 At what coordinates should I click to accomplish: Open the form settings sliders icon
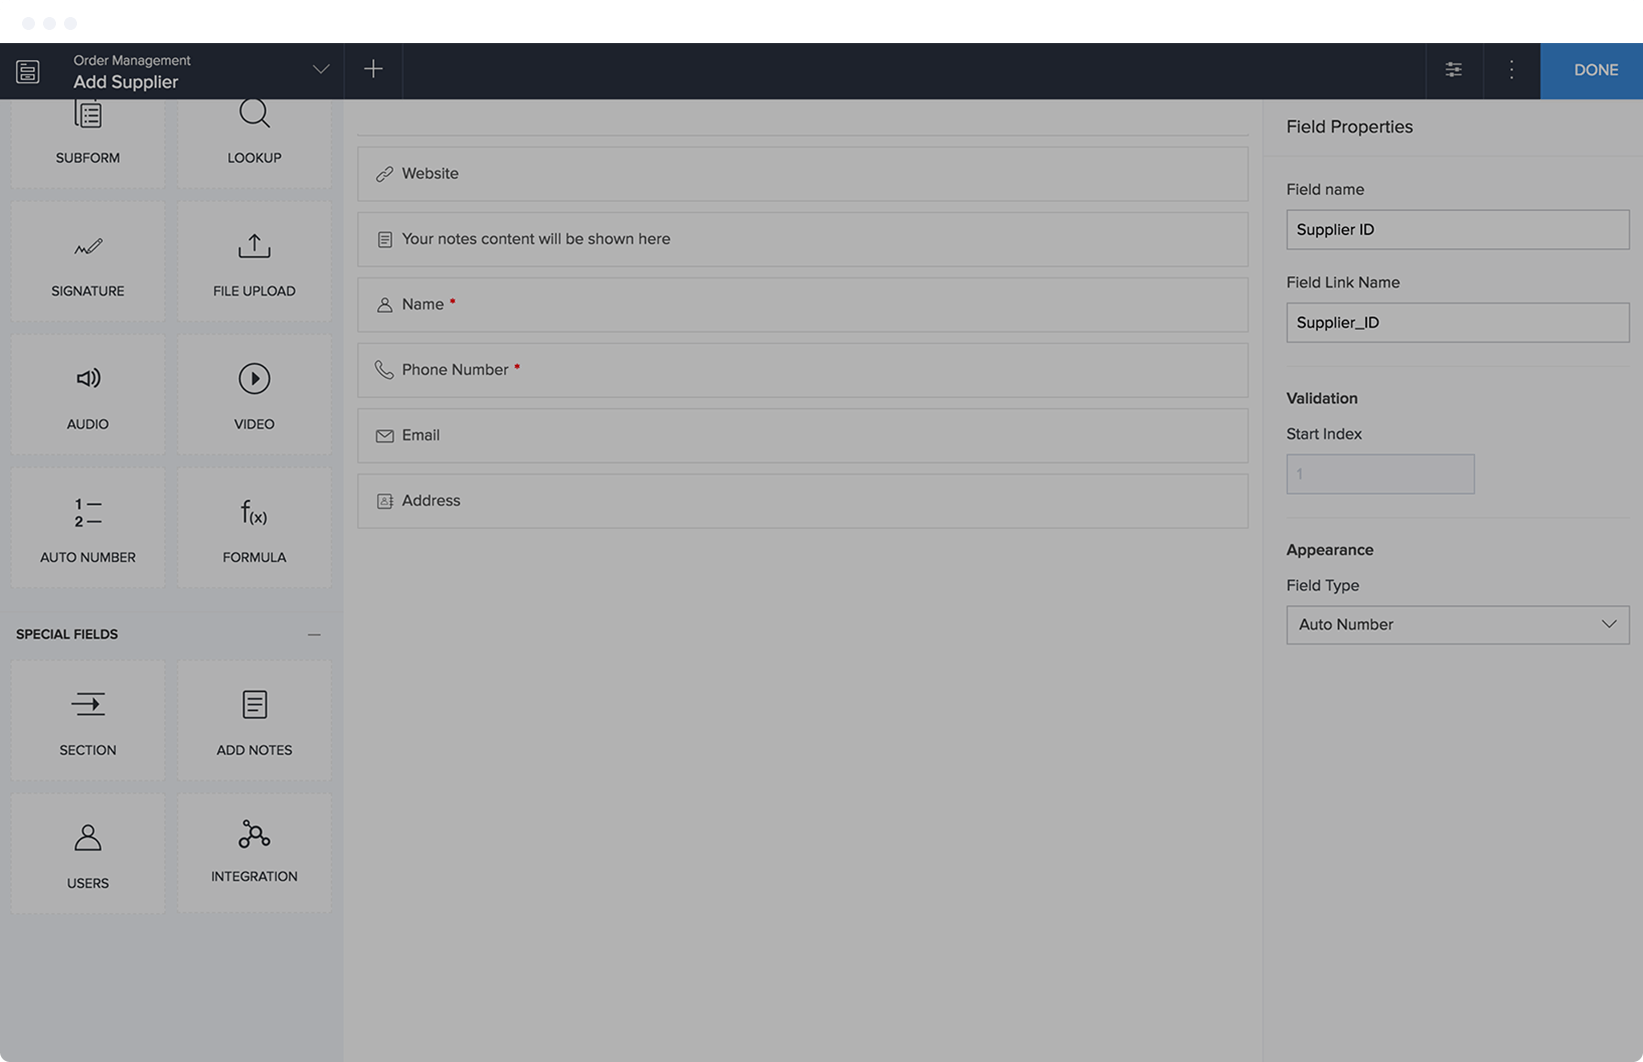click(1453, 70)
